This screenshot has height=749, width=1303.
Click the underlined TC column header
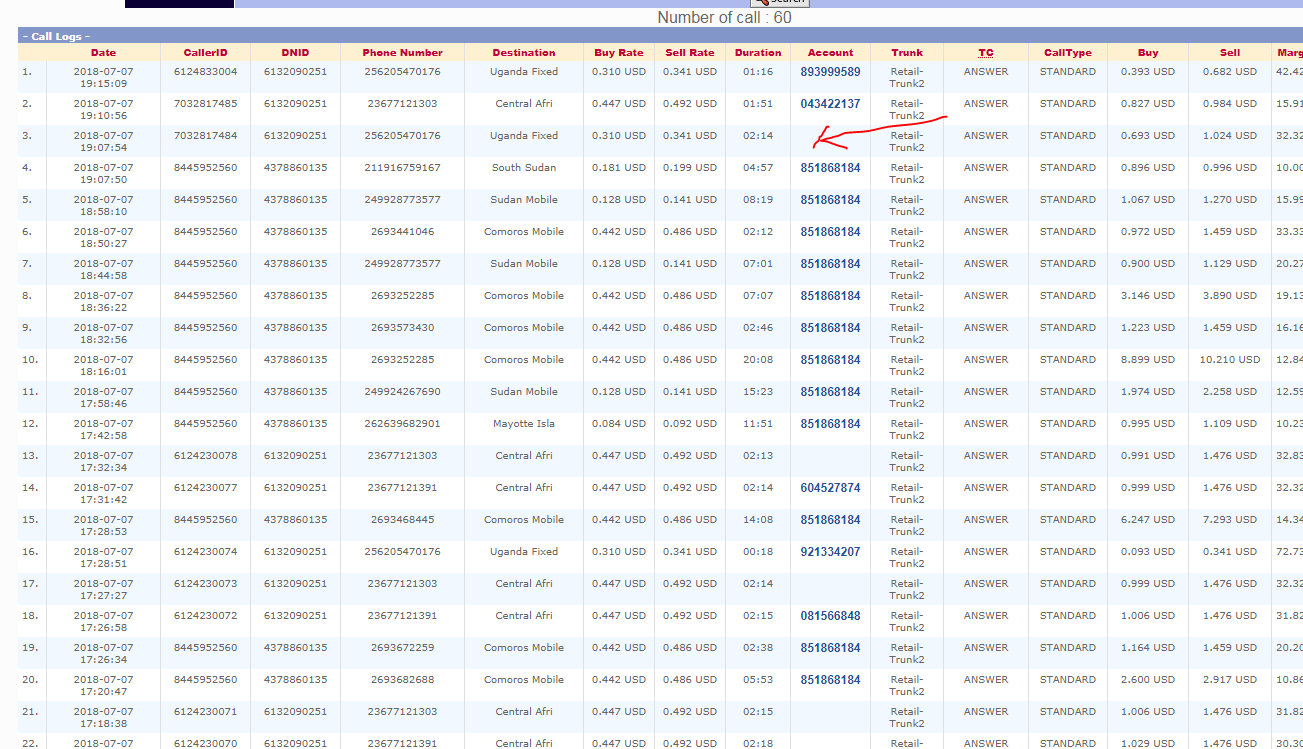[986, 53]
